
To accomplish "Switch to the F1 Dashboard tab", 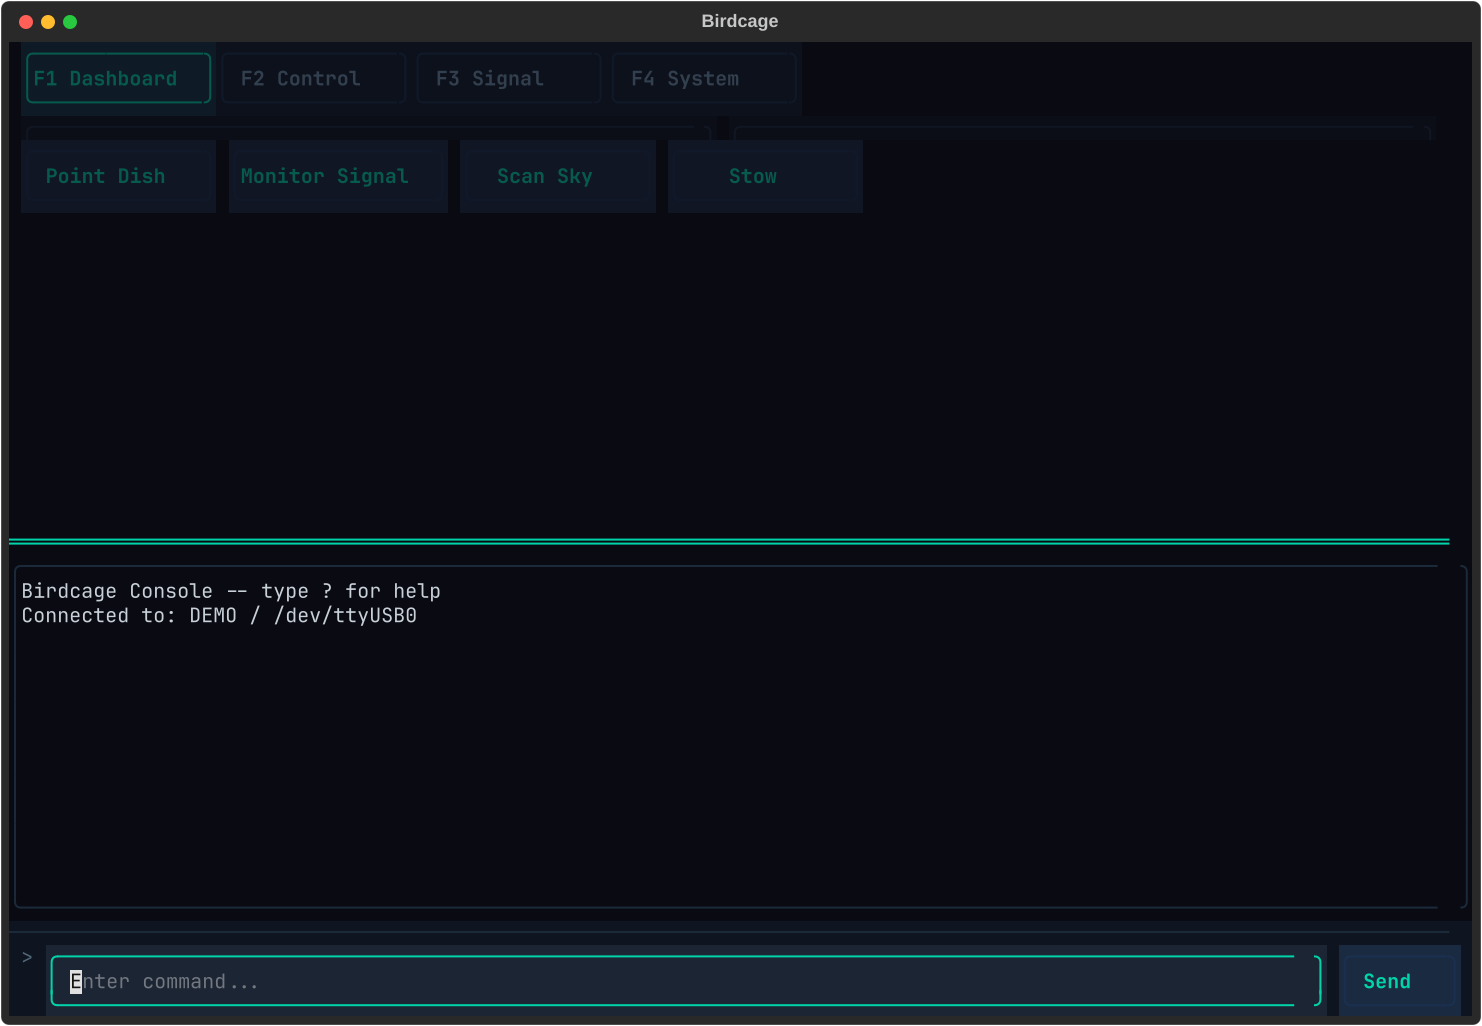I will (118, 78).
